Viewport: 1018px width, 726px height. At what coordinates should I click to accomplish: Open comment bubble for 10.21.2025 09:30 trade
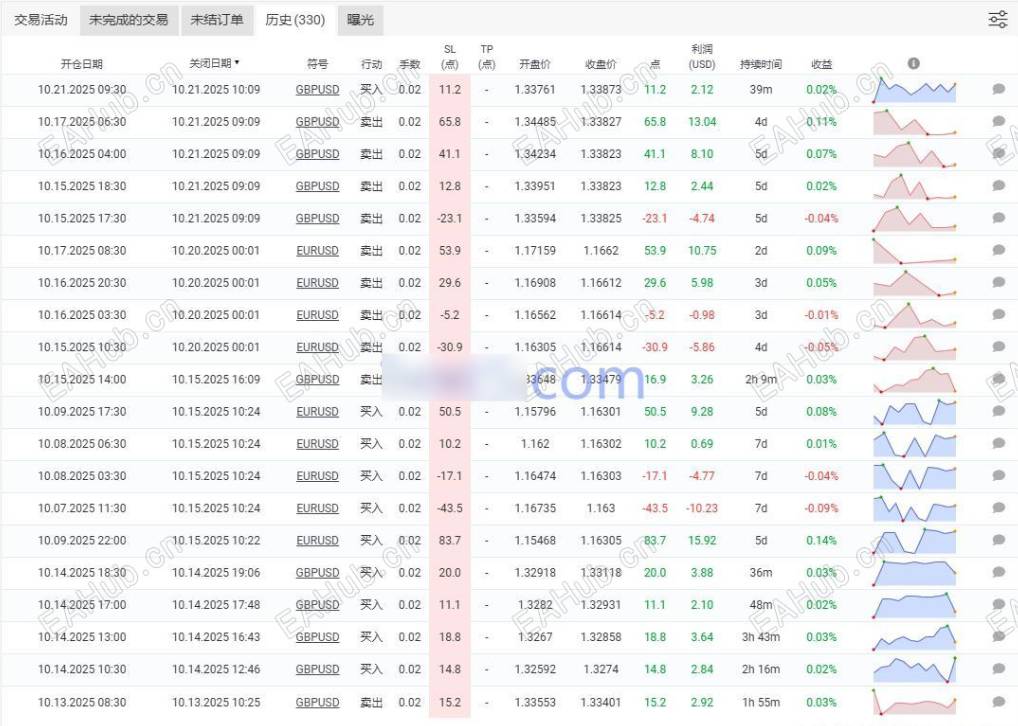999,89
